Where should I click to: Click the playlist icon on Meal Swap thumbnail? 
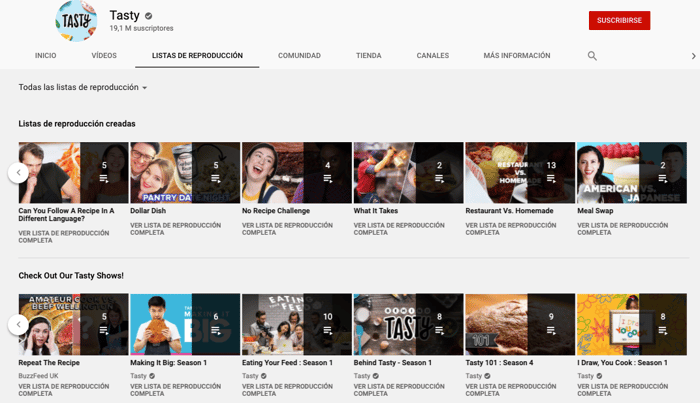[x=663, y=179]
